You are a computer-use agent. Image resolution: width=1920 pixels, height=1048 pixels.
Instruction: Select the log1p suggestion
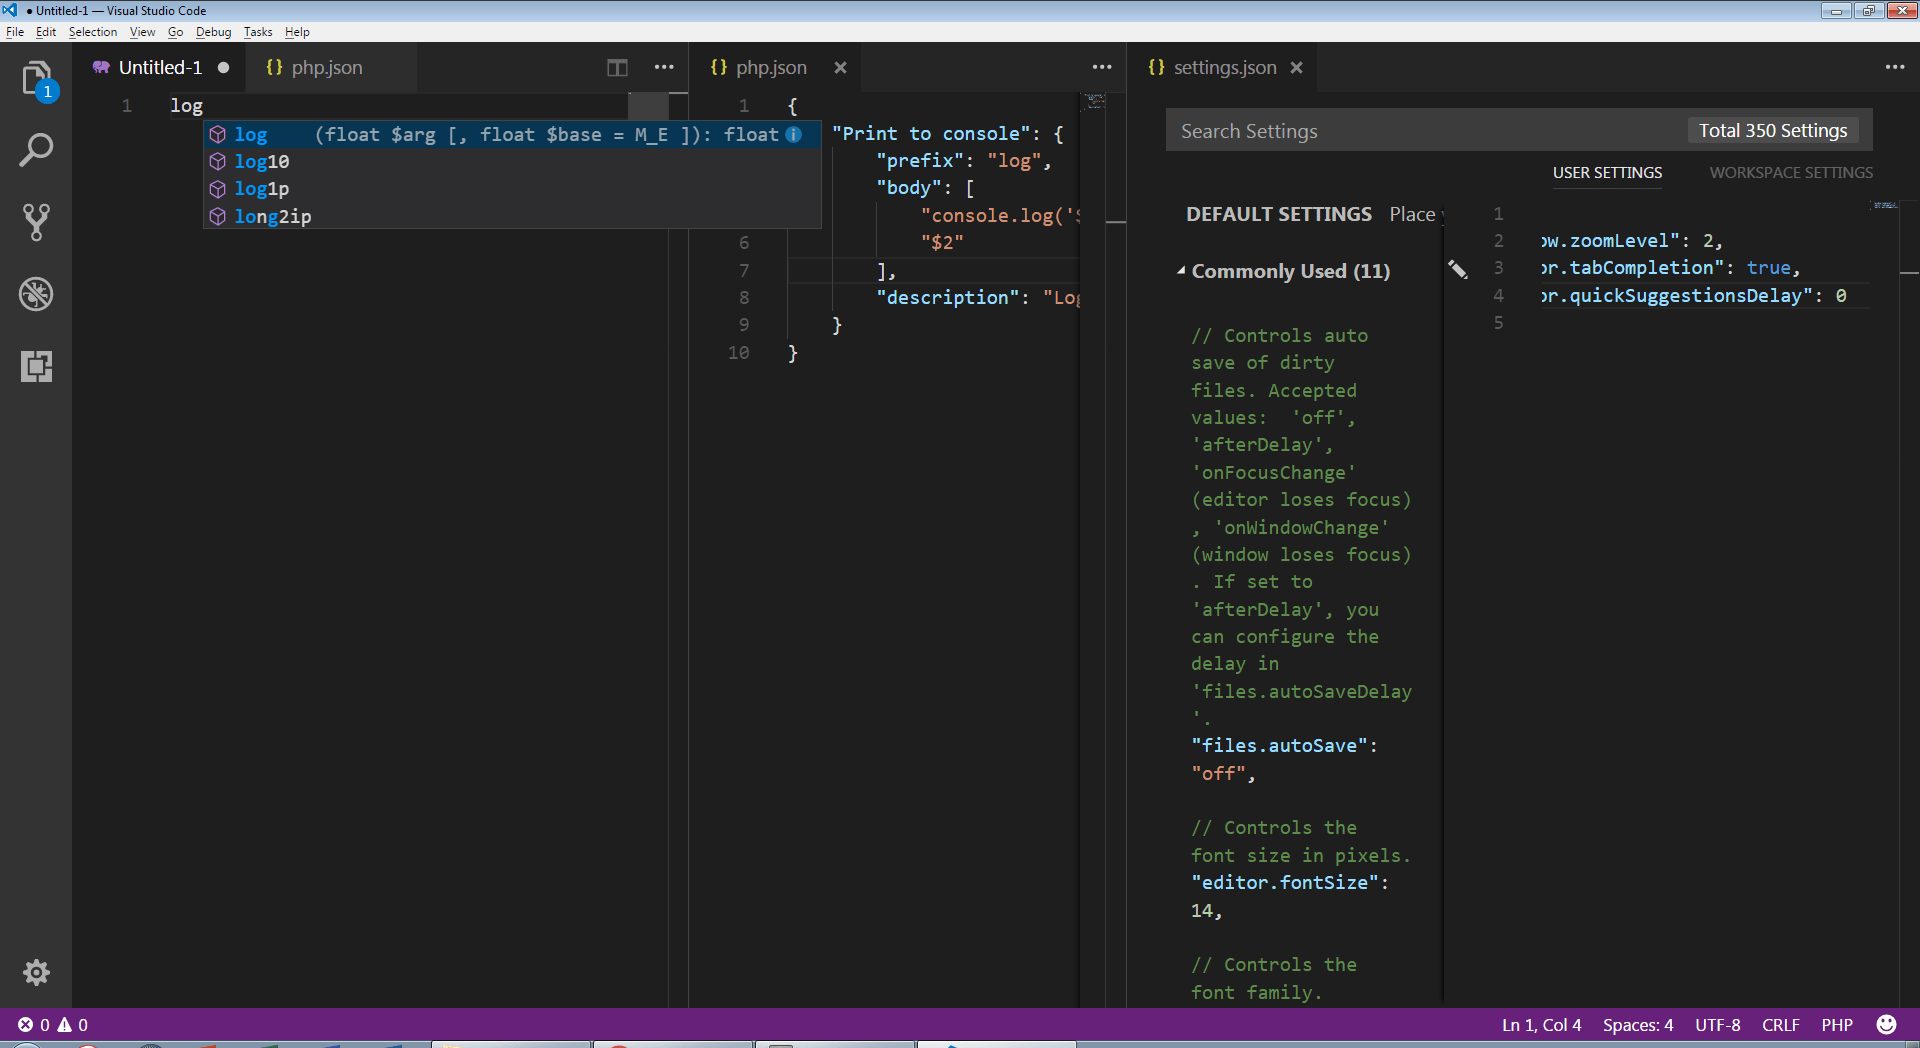point(512,188)
